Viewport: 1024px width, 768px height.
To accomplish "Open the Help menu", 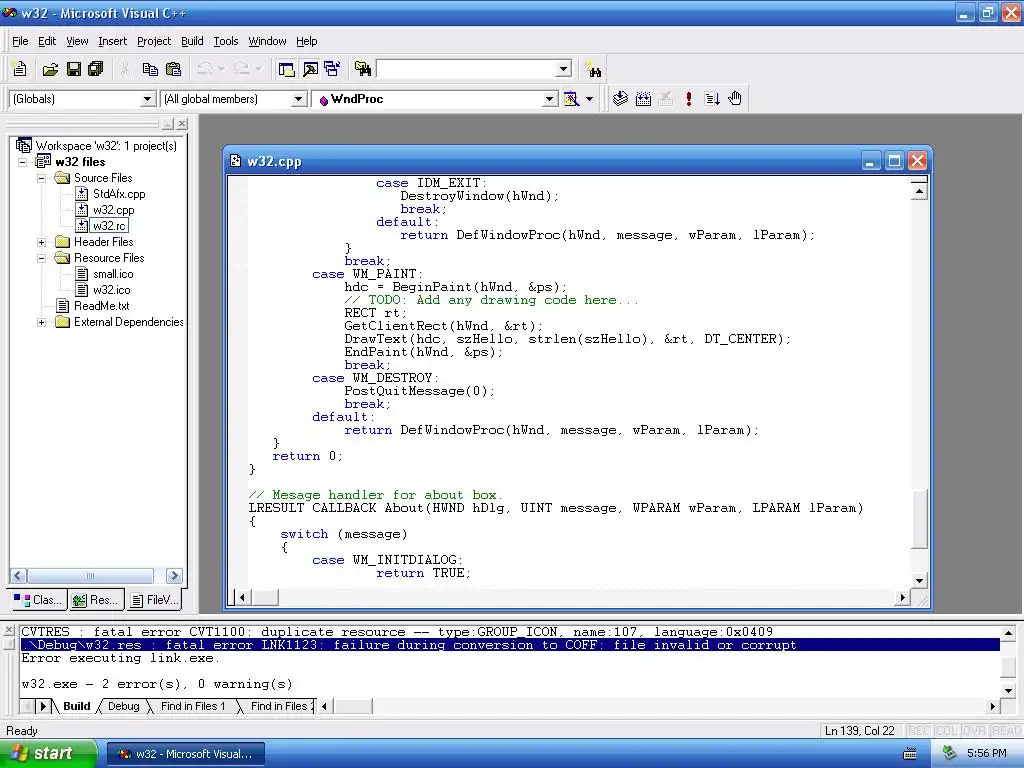I will [x=306, y=41].
